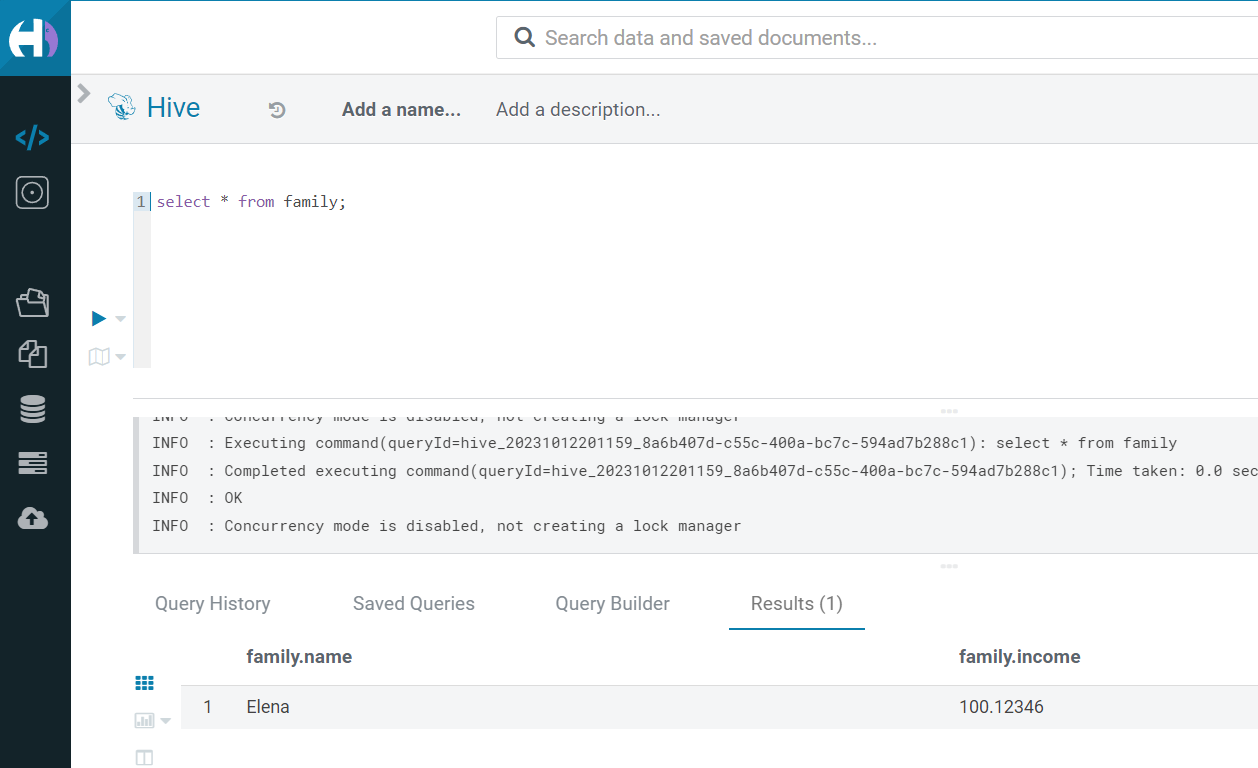Switch to the Saved Queries tab
This screenshot has width=1258, height=768.
click(413, 603)
